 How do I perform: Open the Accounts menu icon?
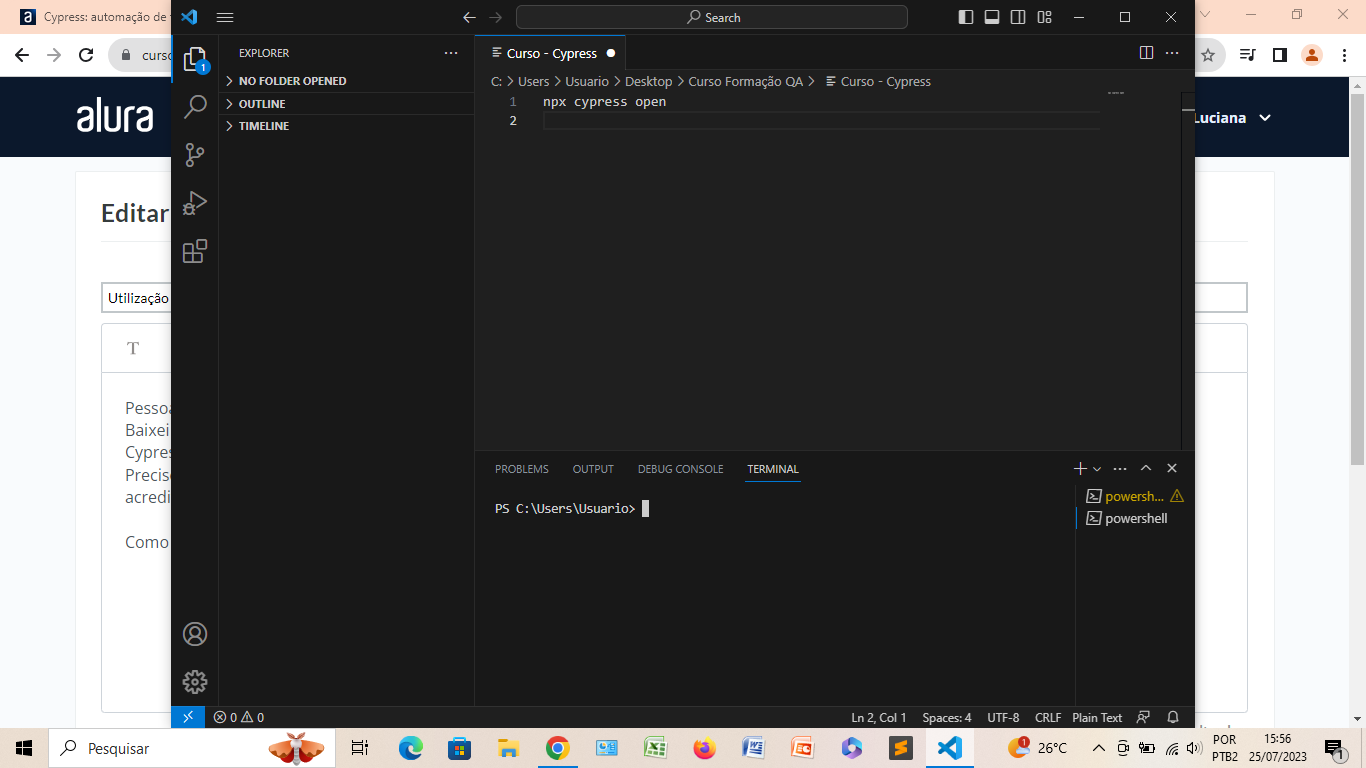(195, 634)
